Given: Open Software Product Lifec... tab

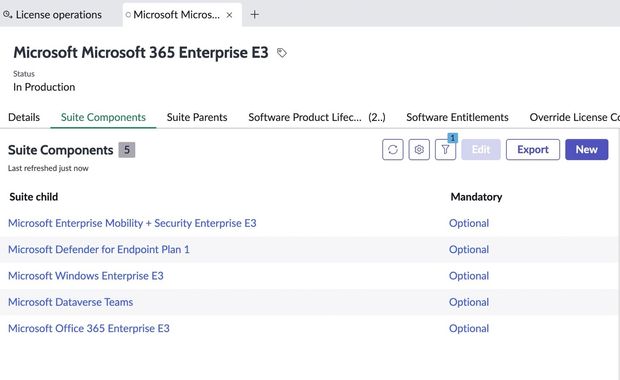Looking at the screenshot, I should [x=317, y=117].
